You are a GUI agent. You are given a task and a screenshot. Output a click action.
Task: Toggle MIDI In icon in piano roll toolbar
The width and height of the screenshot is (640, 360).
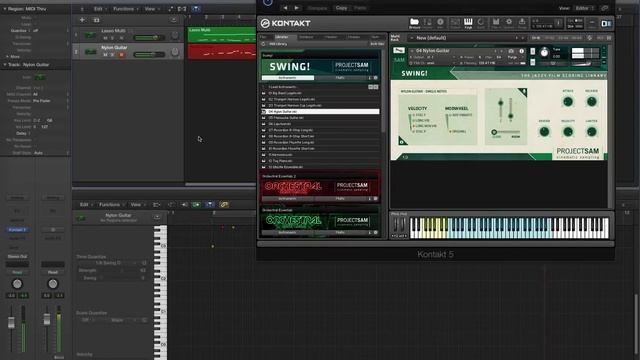pos(196,204)
